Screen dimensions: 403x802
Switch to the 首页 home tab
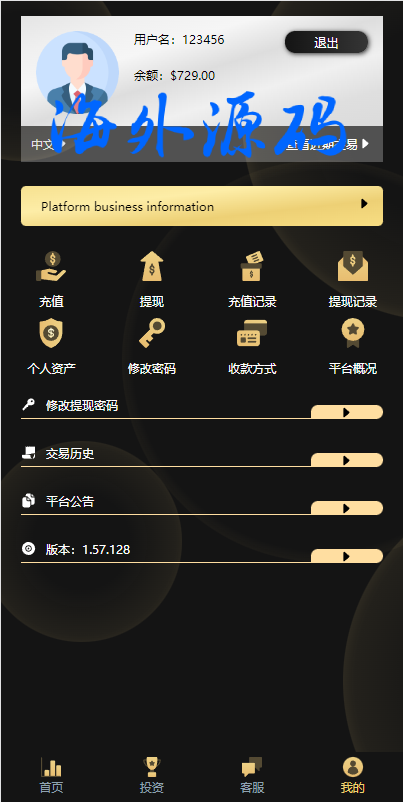pyautogui.click(x=51, y=775)
